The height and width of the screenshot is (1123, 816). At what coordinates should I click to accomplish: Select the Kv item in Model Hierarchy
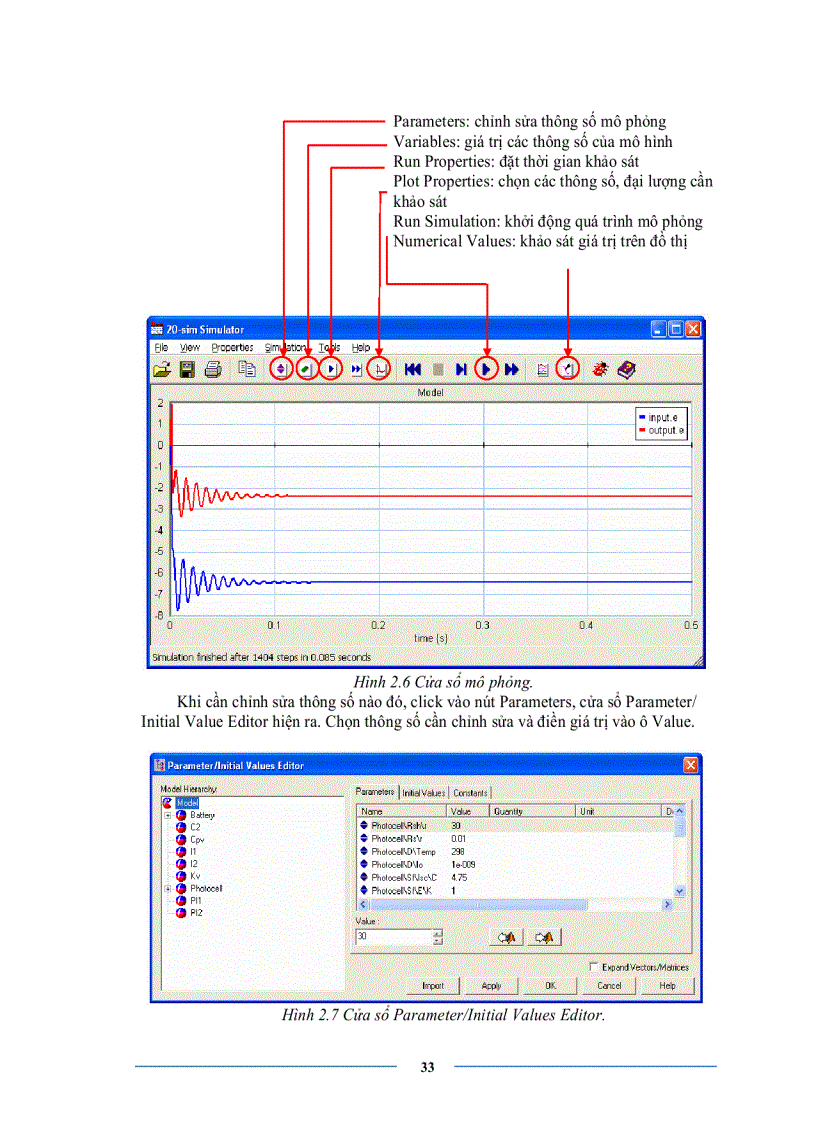tap(193, 876)
